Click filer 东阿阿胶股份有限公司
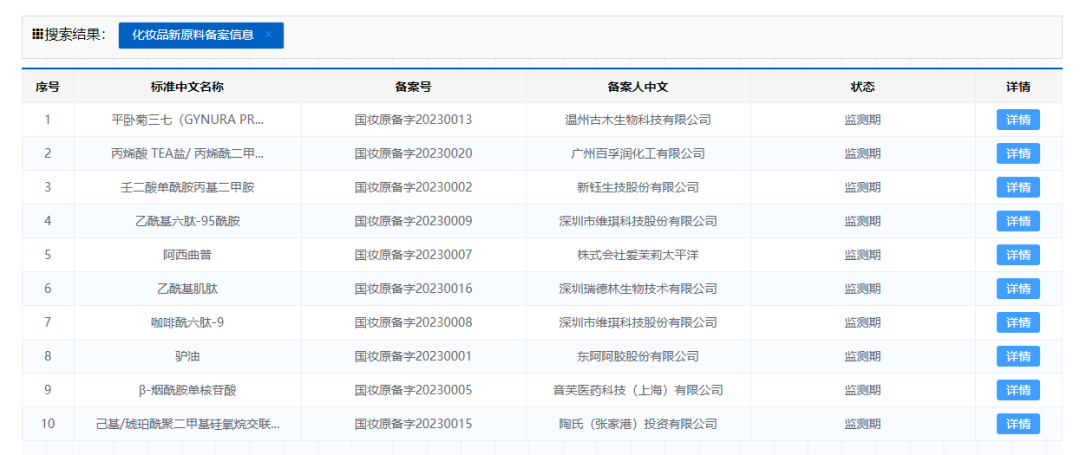The height and width of the screenshot is (455, 1080). [638, 356]
